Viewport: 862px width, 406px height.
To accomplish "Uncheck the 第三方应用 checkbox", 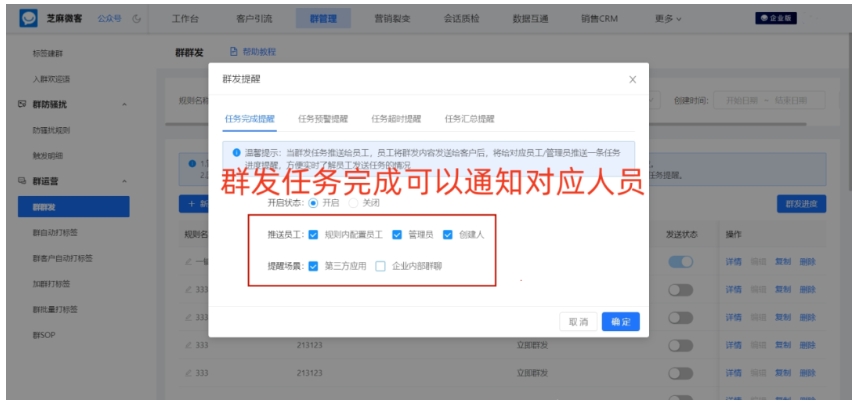I will [x=313, y=266].
